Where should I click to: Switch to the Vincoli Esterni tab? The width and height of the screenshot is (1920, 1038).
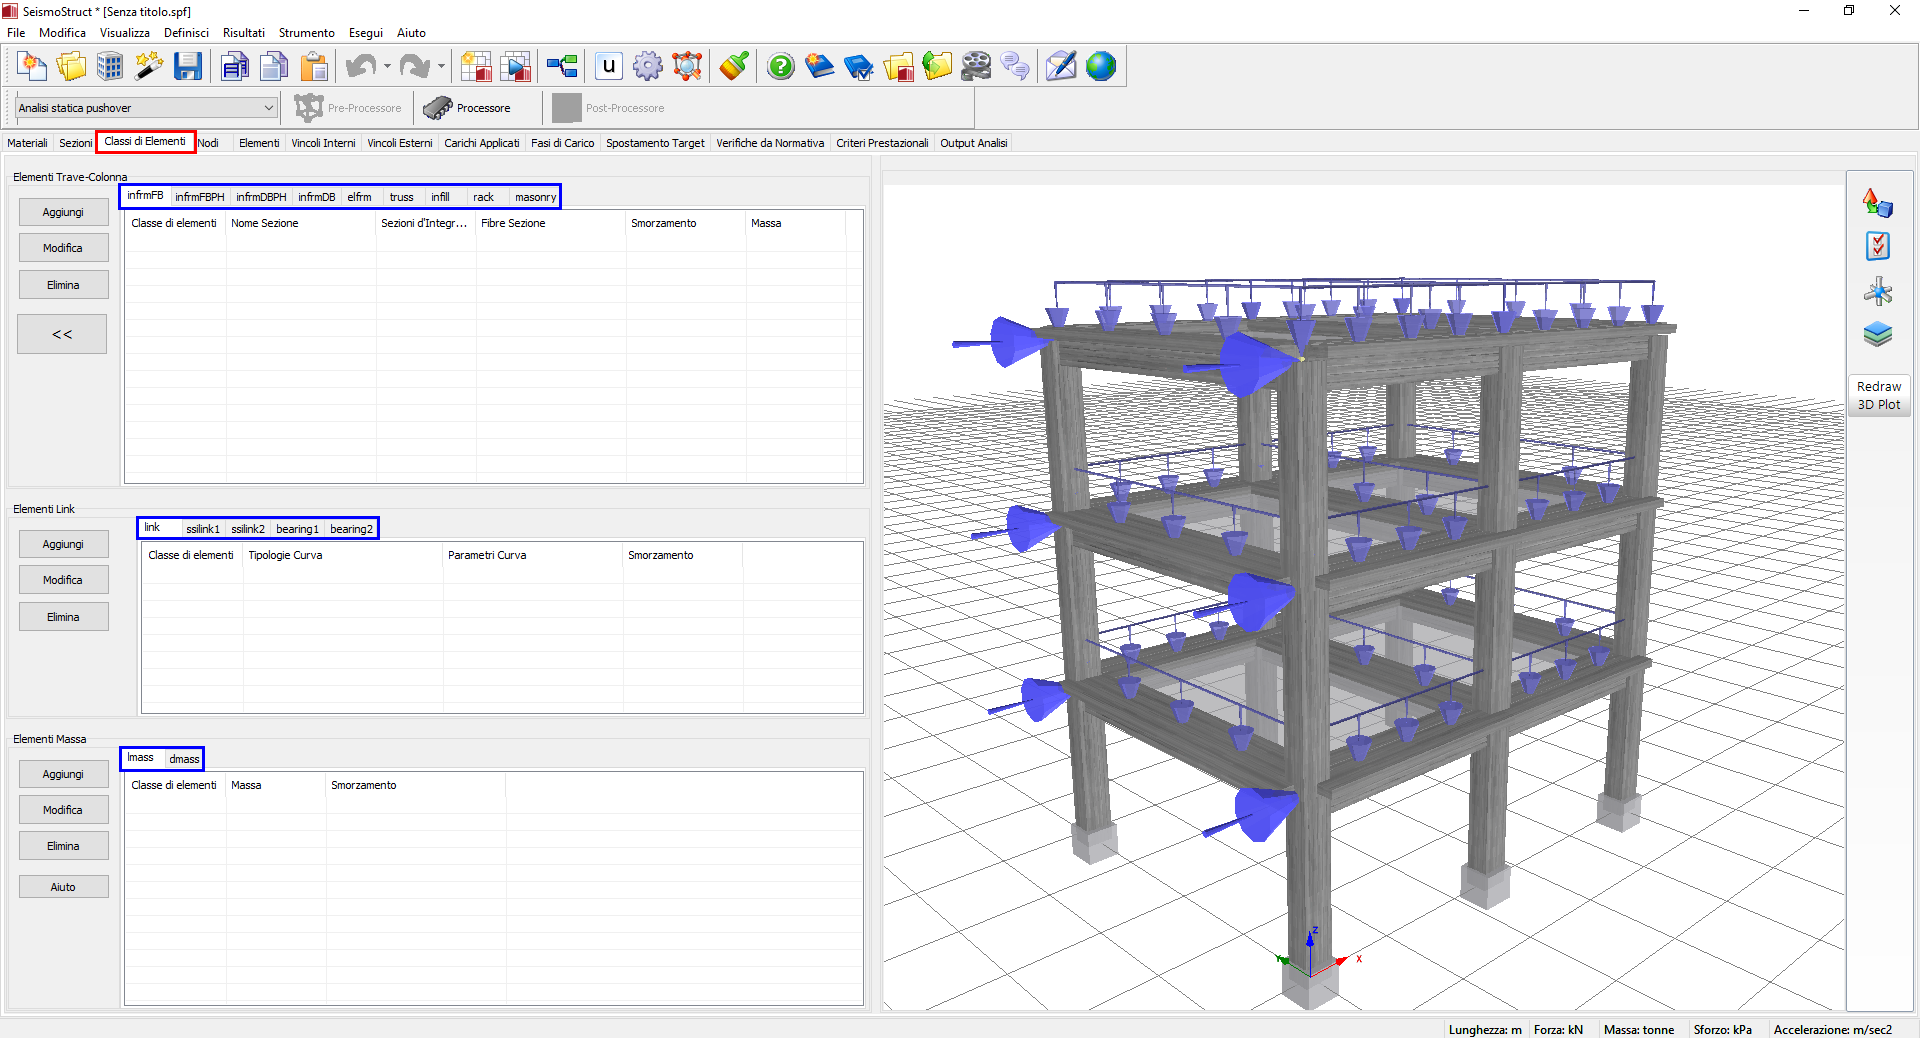399,143
